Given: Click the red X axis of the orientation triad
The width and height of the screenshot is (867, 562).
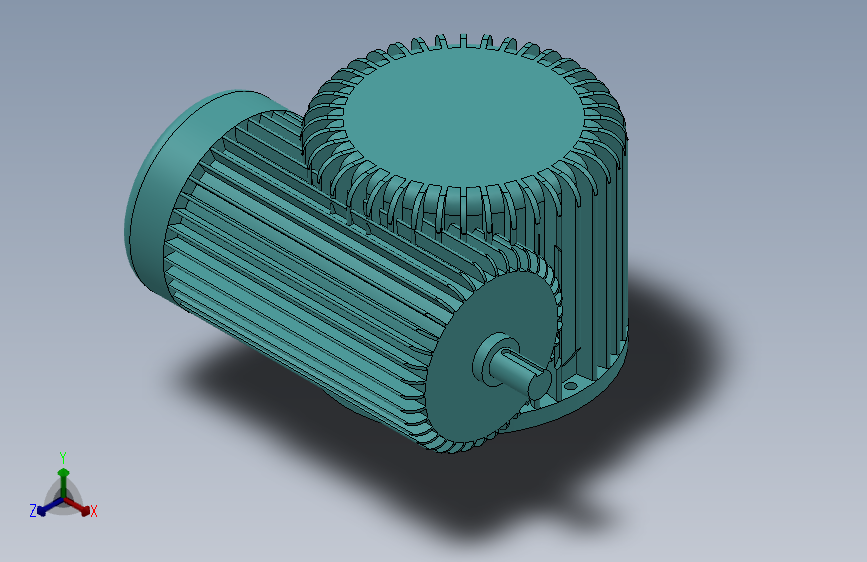Looking at the screenshot, I should click(x=79, y=507).
